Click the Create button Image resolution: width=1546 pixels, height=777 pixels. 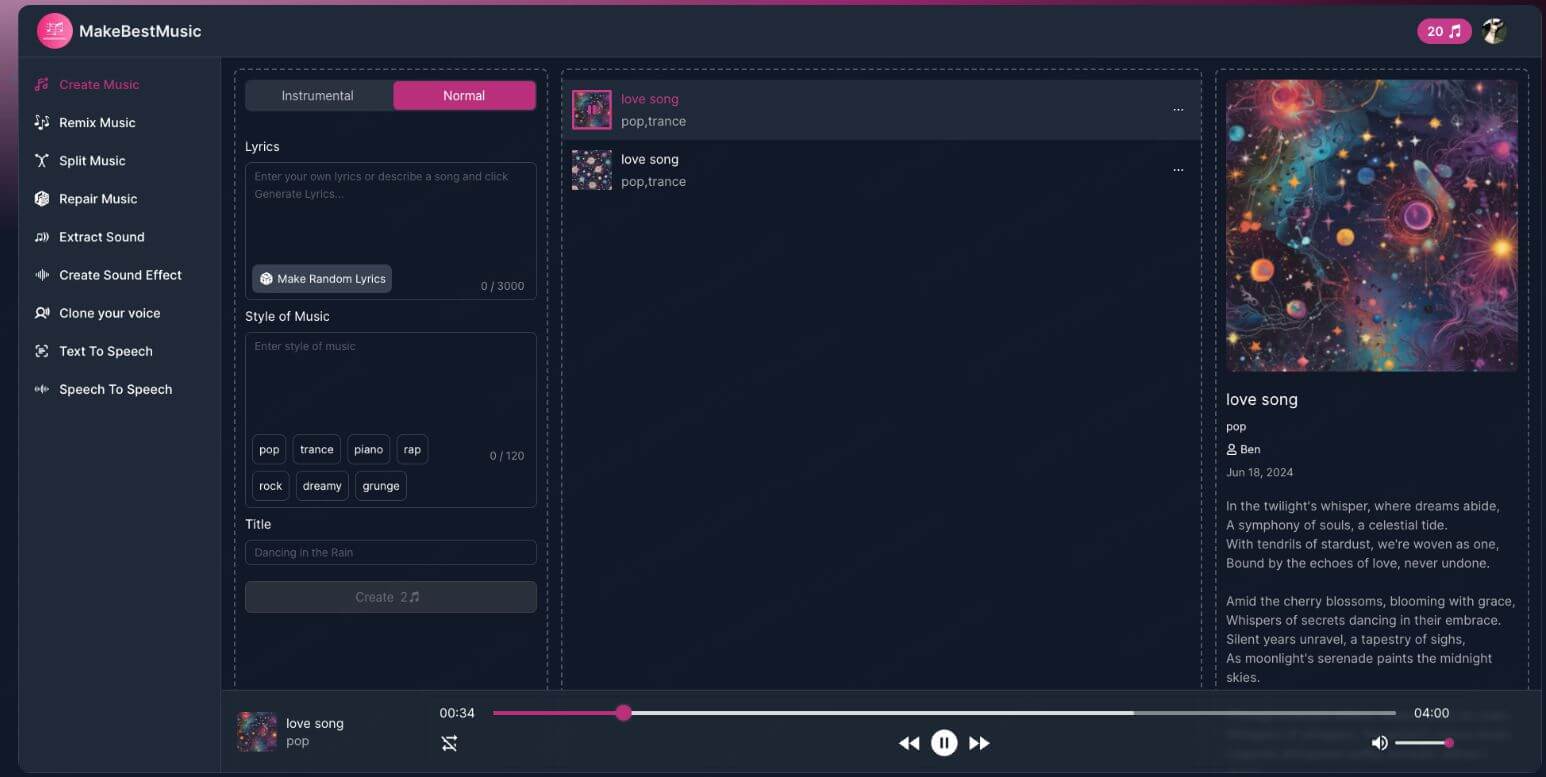click(391, 597)
